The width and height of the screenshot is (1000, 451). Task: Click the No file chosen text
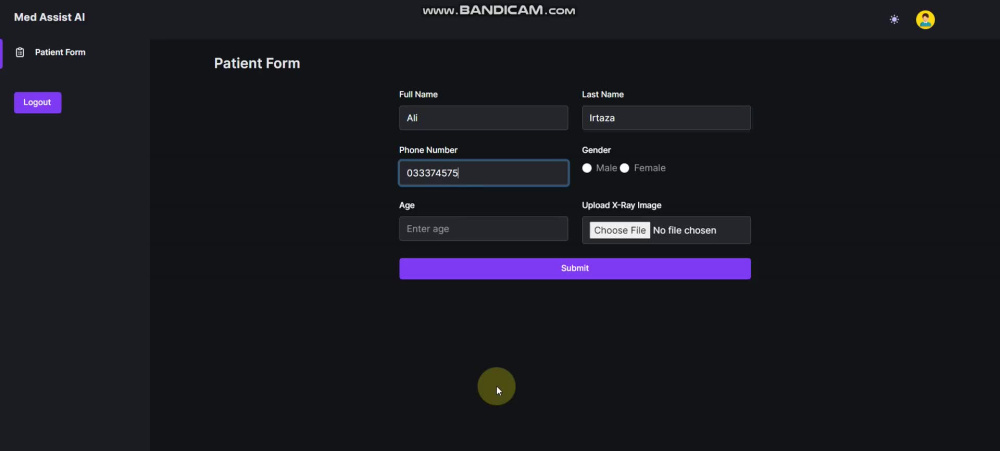[x=684, y=230]
